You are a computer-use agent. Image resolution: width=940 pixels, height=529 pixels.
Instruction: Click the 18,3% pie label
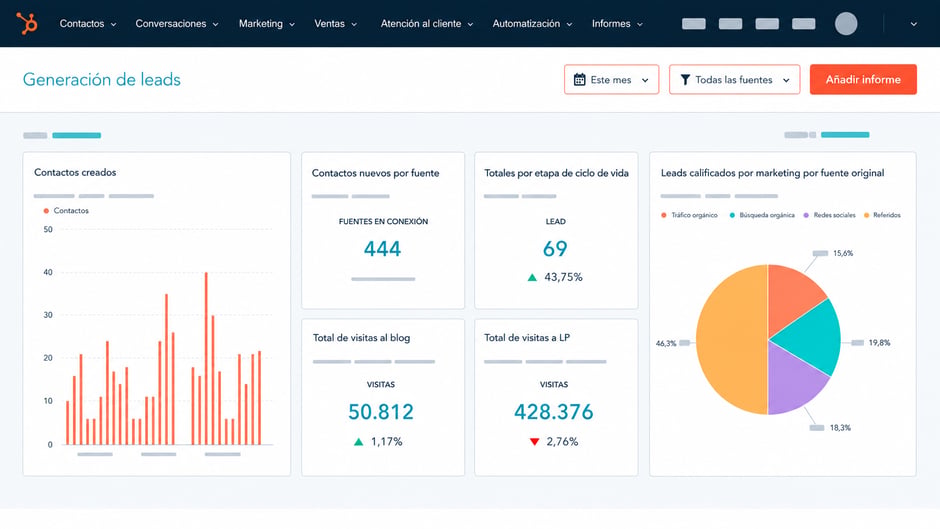[840, 428]
